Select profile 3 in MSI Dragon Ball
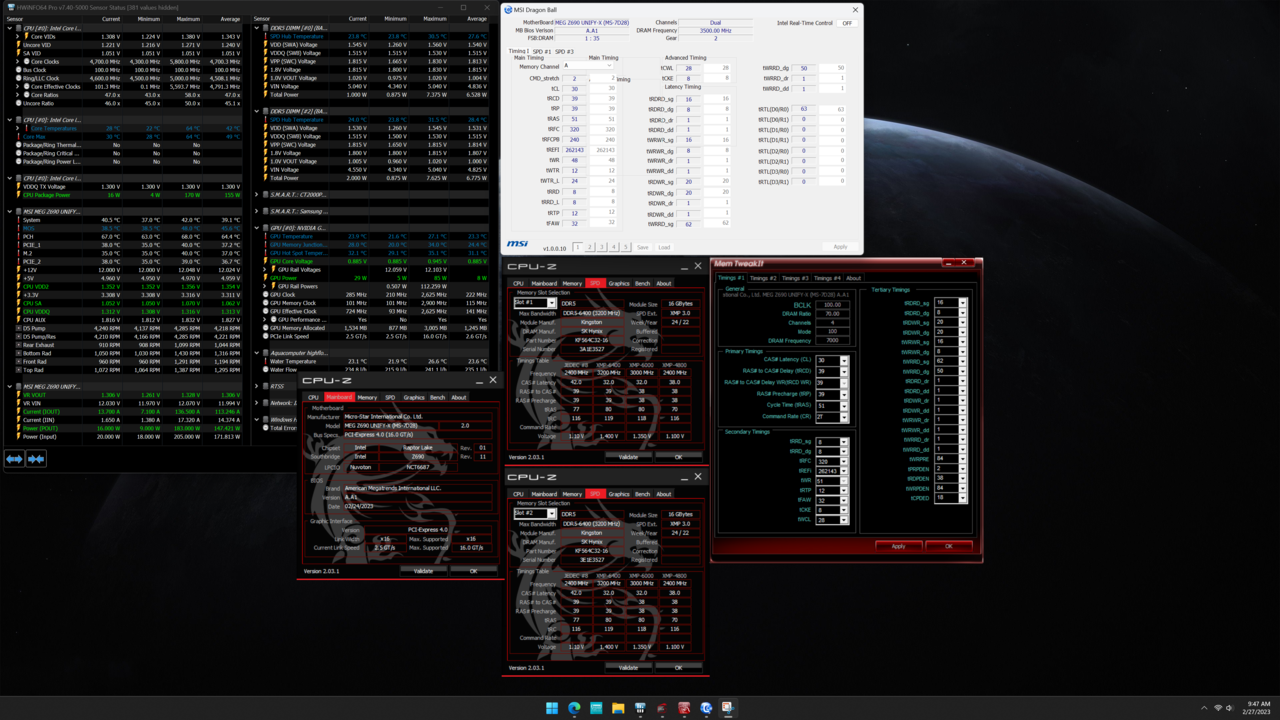This screenshot has width=1280, height=720. (x=602, y=247)
